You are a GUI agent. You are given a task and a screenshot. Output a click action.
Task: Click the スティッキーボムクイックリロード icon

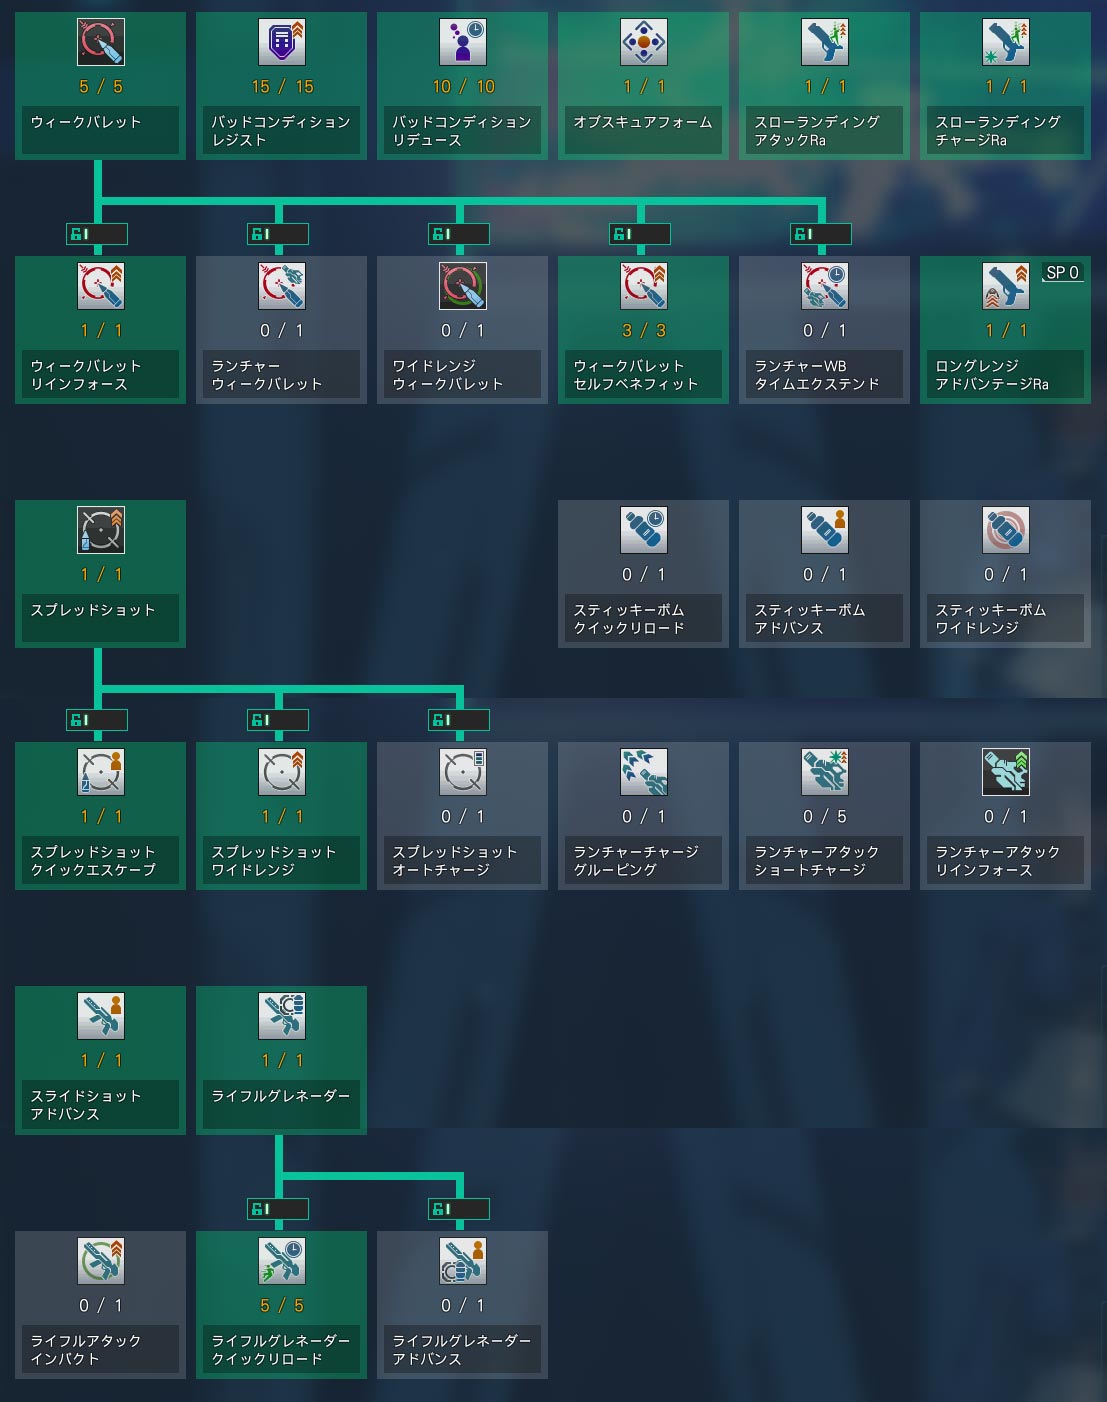tap(643, 530)
